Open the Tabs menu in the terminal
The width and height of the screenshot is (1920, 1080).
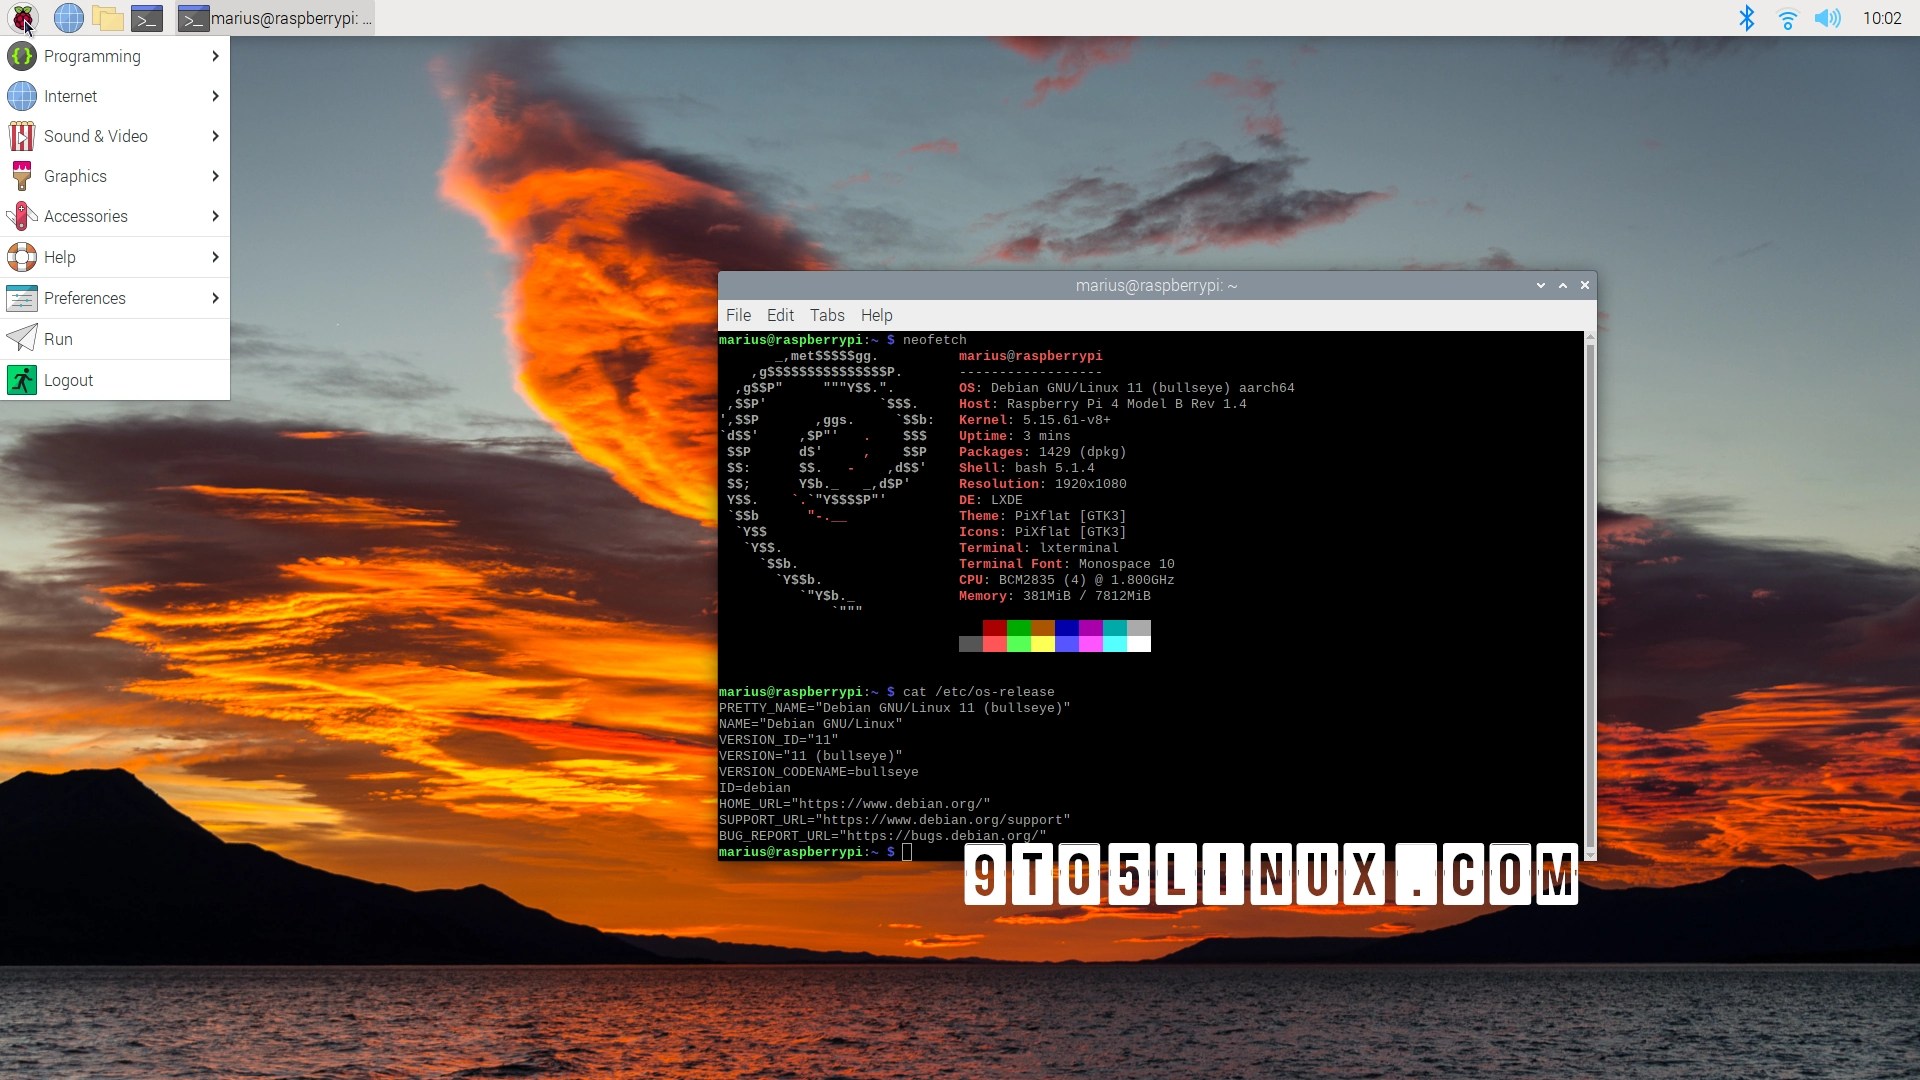tap(827, 315)
